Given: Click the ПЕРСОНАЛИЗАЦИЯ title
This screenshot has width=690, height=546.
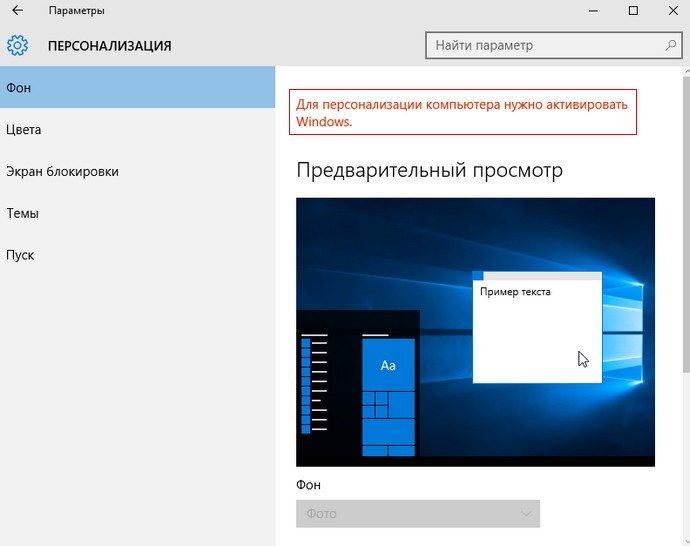Looking at the screenshot, I should coord(110,46).
